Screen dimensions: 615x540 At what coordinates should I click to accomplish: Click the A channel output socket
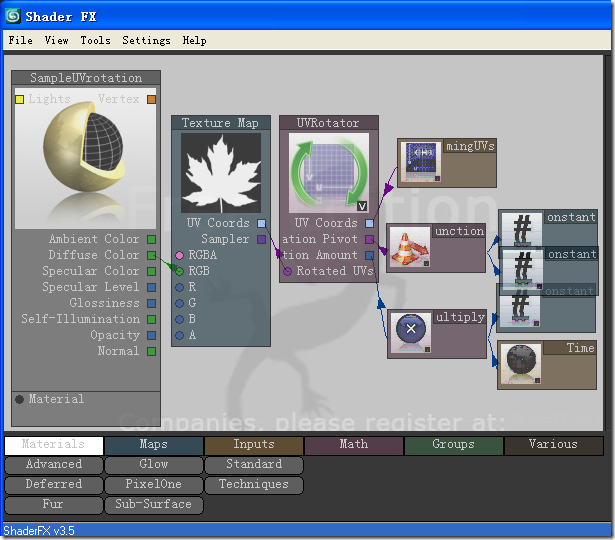(179, 335)
